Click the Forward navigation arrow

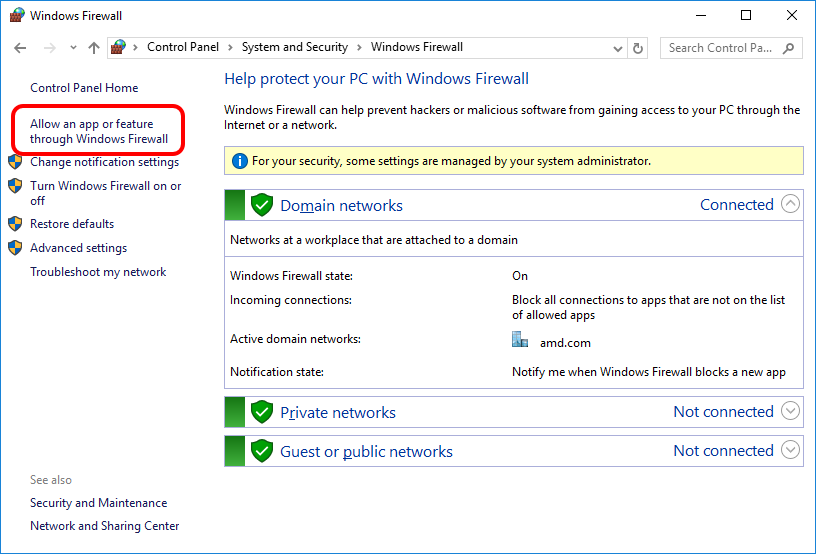coord(48,48)
